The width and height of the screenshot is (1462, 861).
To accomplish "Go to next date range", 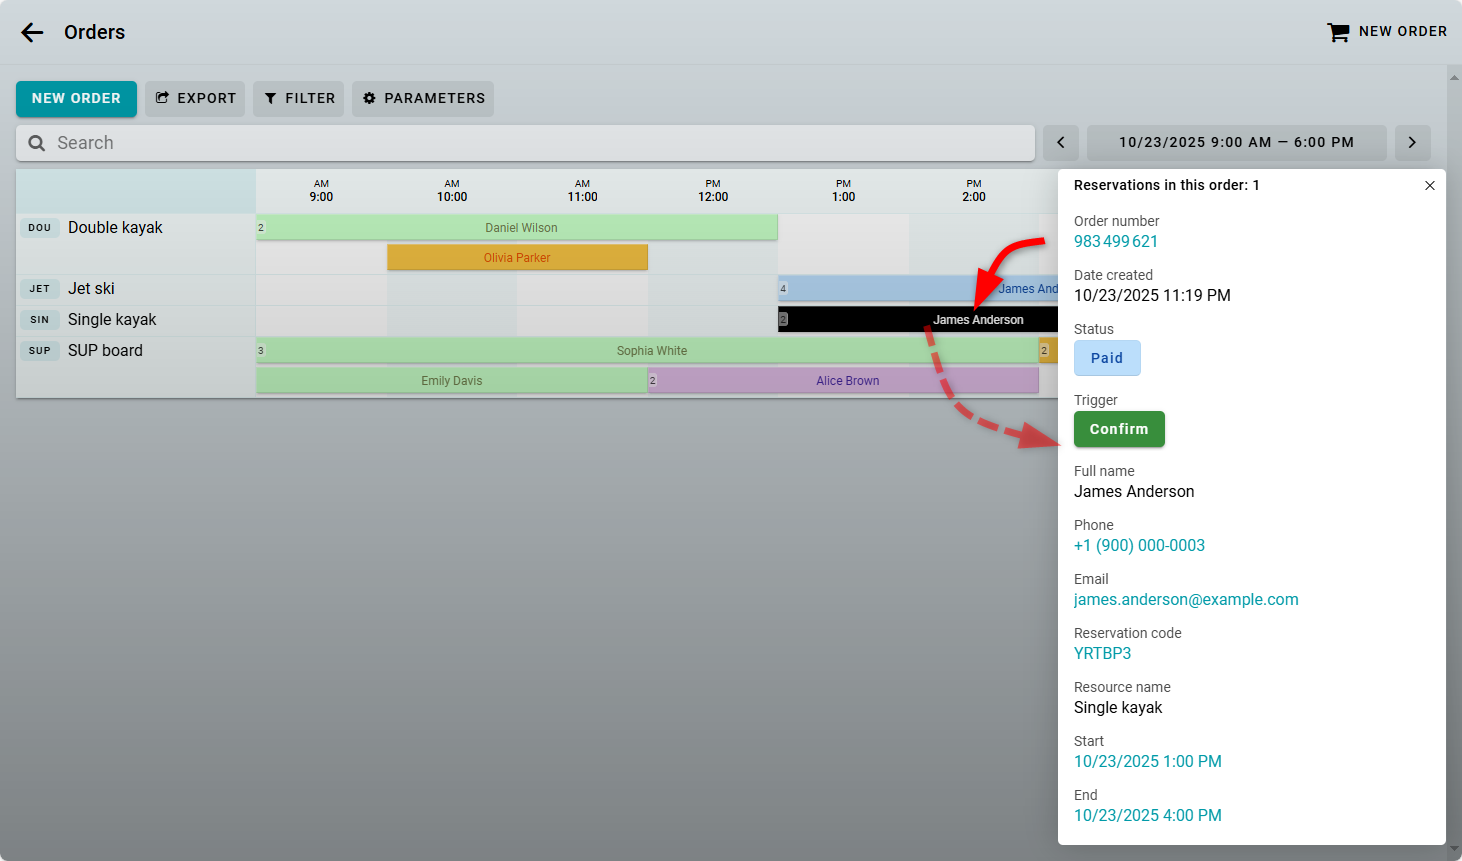I will click(1412, 143).
